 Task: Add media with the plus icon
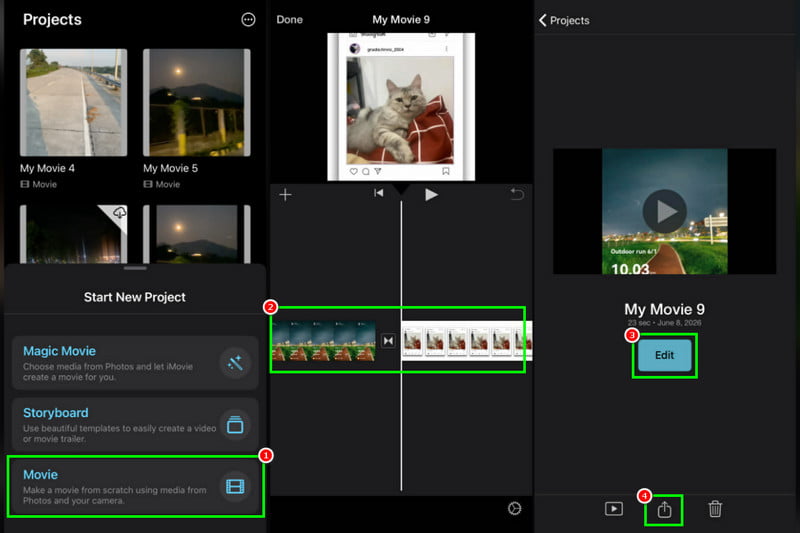(x=285, y=194)
